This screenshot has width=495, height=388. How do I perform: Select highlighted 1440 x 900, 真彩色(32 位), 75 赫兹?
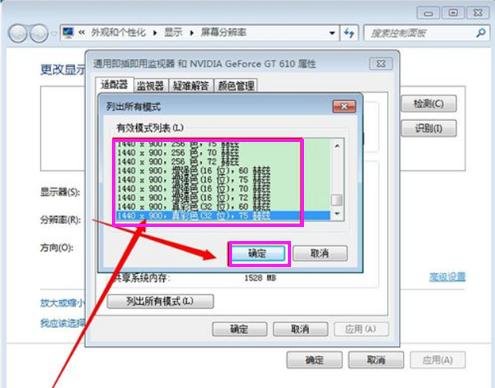(x=222, y=216)
